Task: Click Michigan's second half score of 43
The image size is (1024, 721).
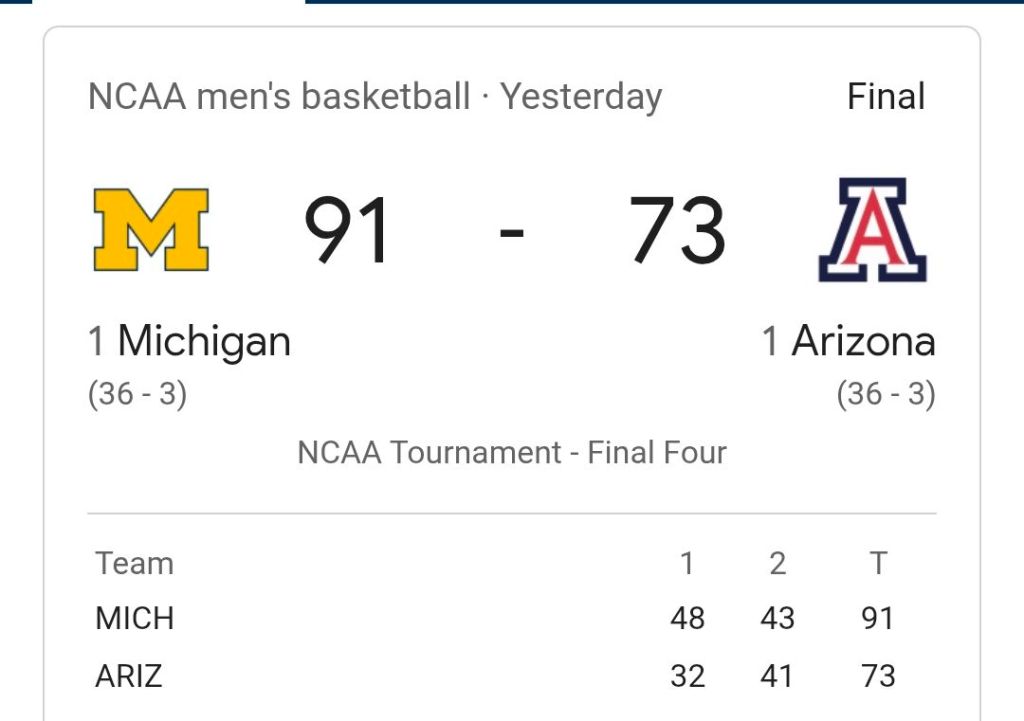Action: point(777,619)
